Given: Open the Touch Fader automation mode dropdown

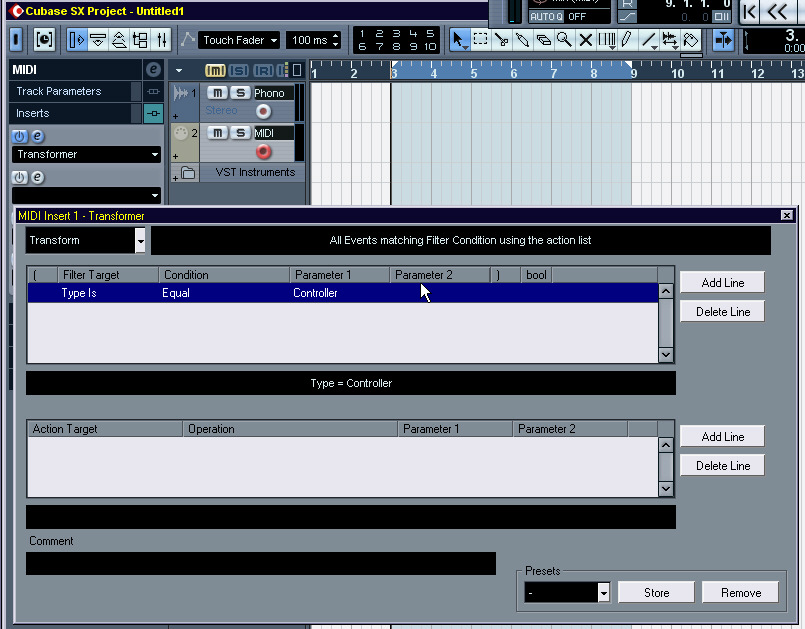Looking at the screenshot, I should tap(240, 40).
